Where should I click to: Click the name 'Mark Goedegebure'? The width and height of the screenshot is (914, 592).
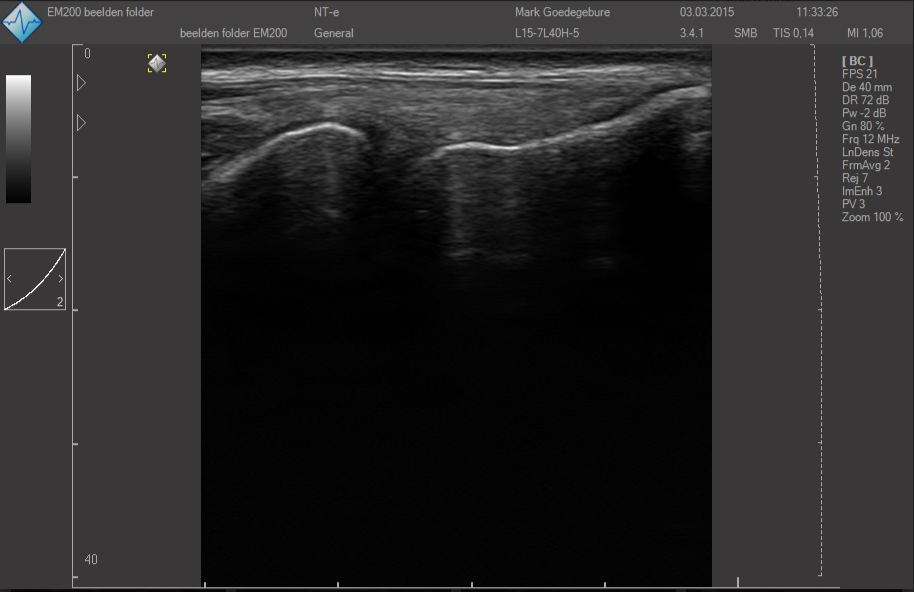point(562,12)
